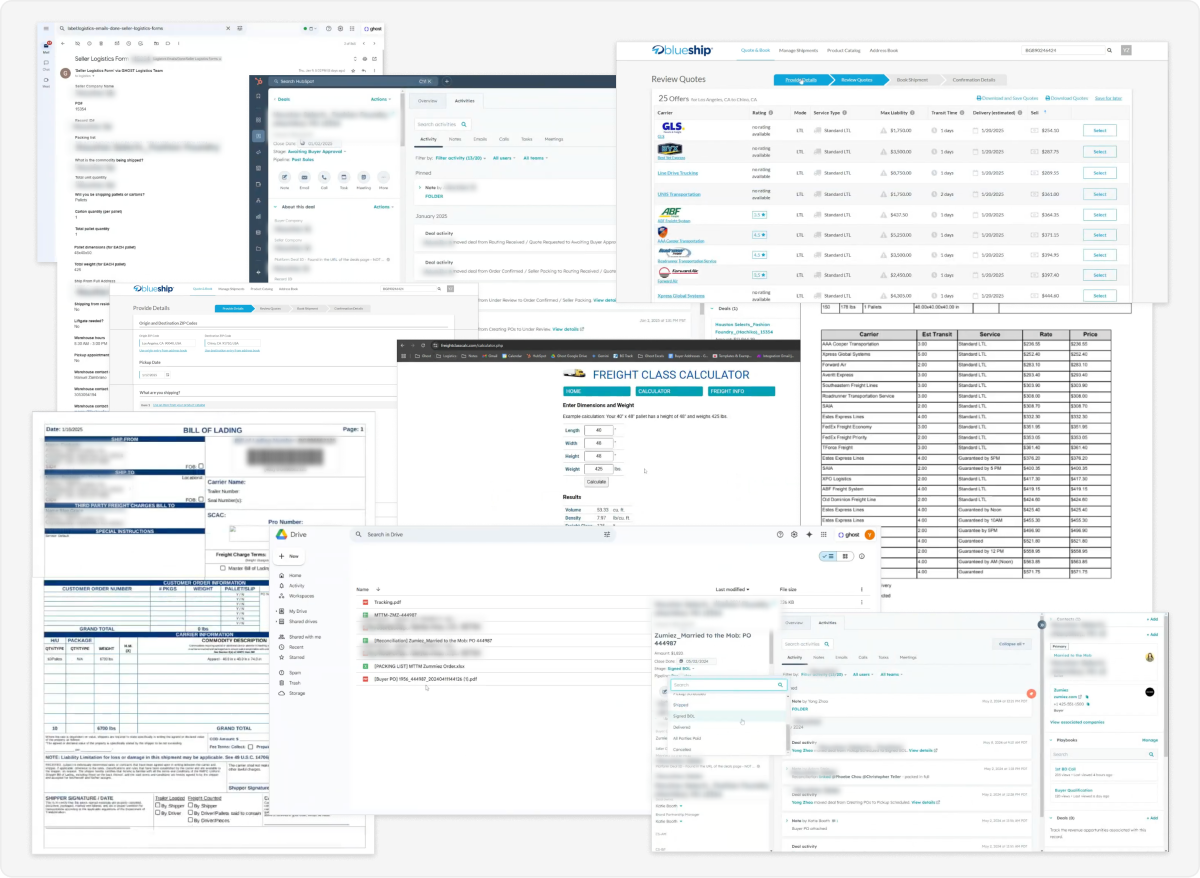Click the Search HubSpot field
The height and width of the screenshot is (878, 1200).
[352, 81]
